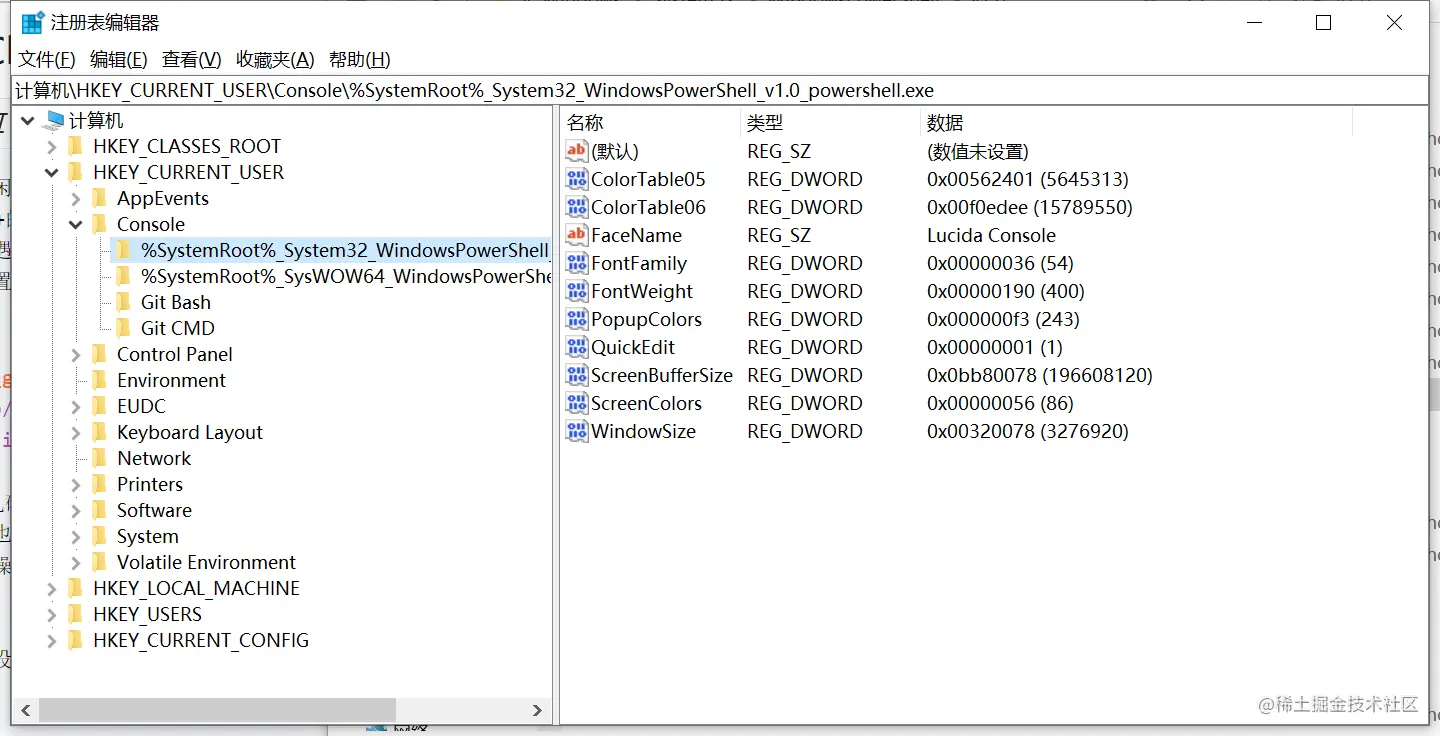The image size is (1440, 736).
Task: Select the HKEY_USERS label
Action: click(147, 614)
